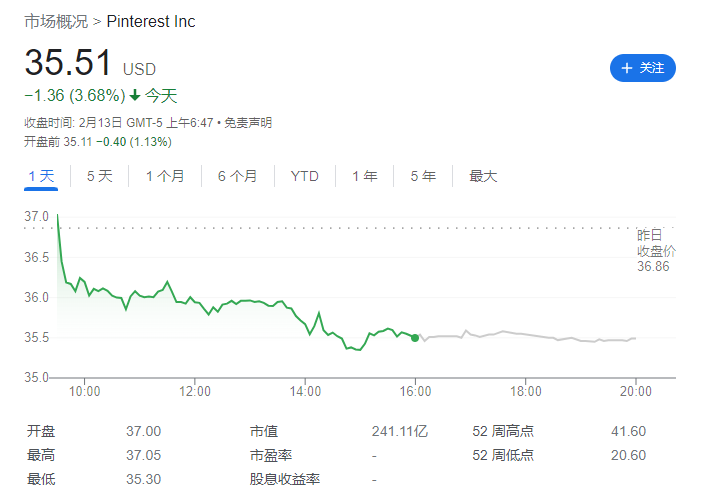
Task: Select the 1 天 time range tab
Action: [41, 176]
